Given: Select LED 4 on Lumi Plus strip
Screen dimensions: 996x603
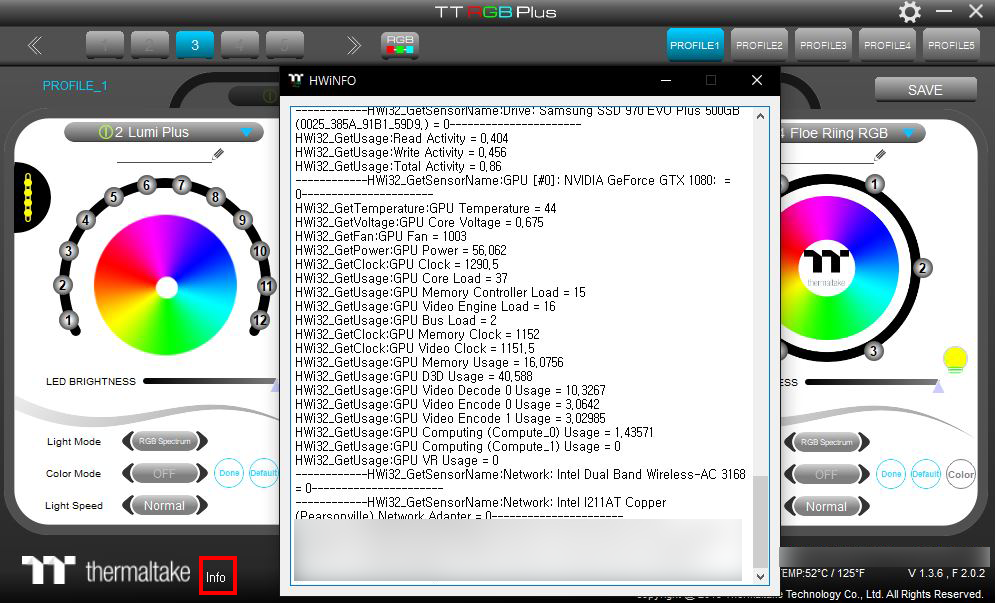Looking at the screenshot, I should pyautogui.click(x=86, y=220).
